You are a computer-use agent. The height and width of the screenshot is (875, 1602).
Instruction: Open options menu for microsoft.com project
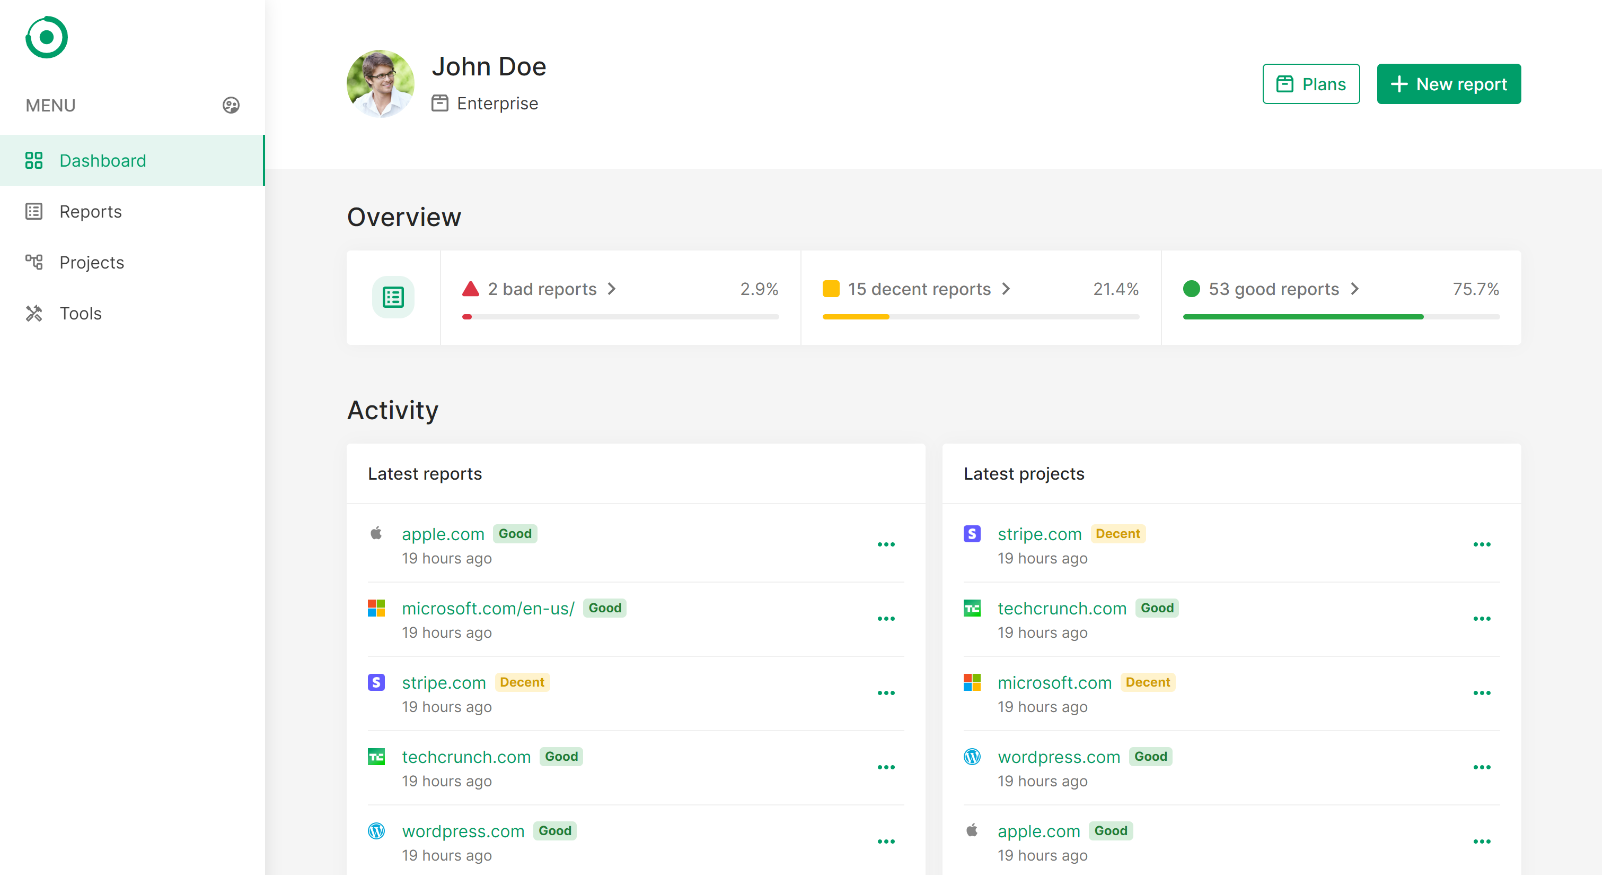tap(1482, 693)
